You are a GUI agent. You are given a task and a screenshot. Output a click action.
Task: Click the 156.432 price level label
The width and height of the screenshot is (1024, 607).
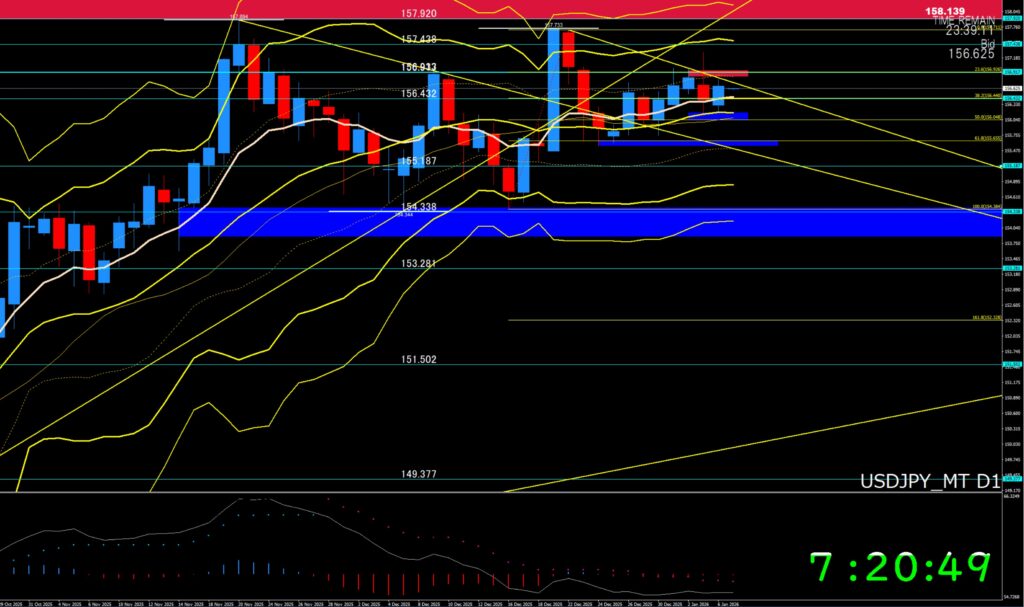pos(420,93)
